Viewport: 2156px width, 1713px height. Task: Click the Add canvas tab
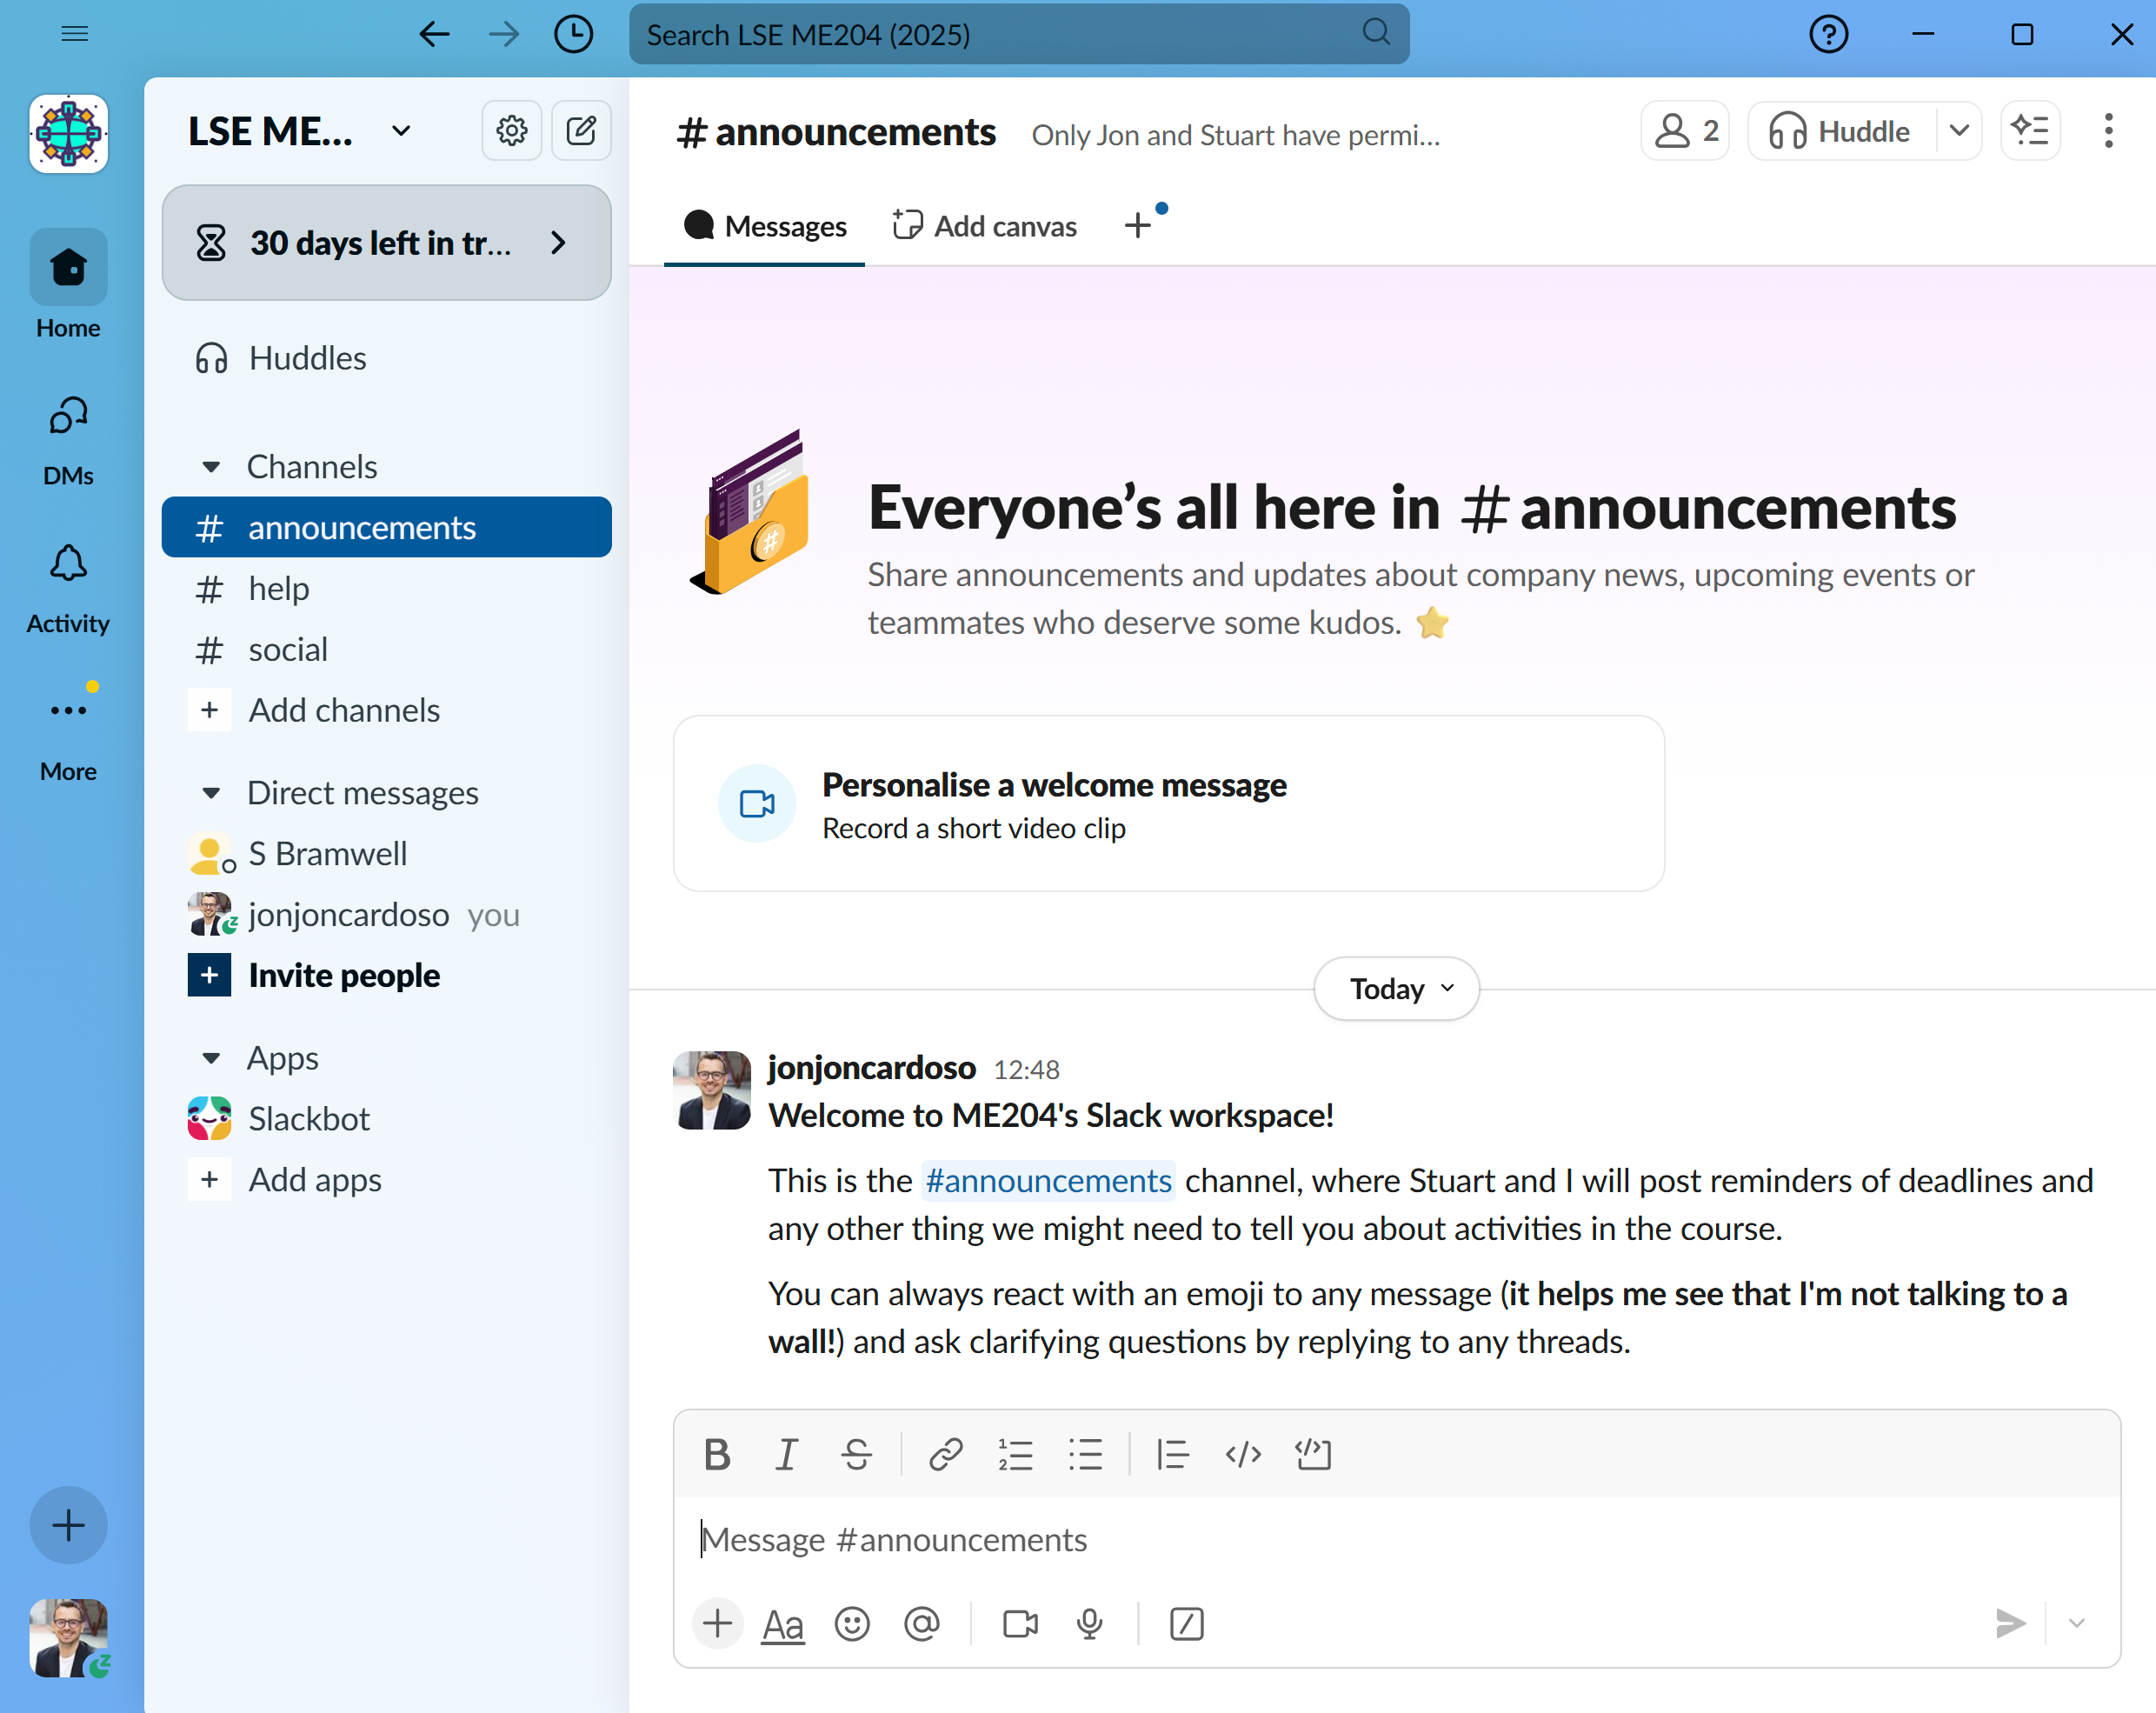985,227
